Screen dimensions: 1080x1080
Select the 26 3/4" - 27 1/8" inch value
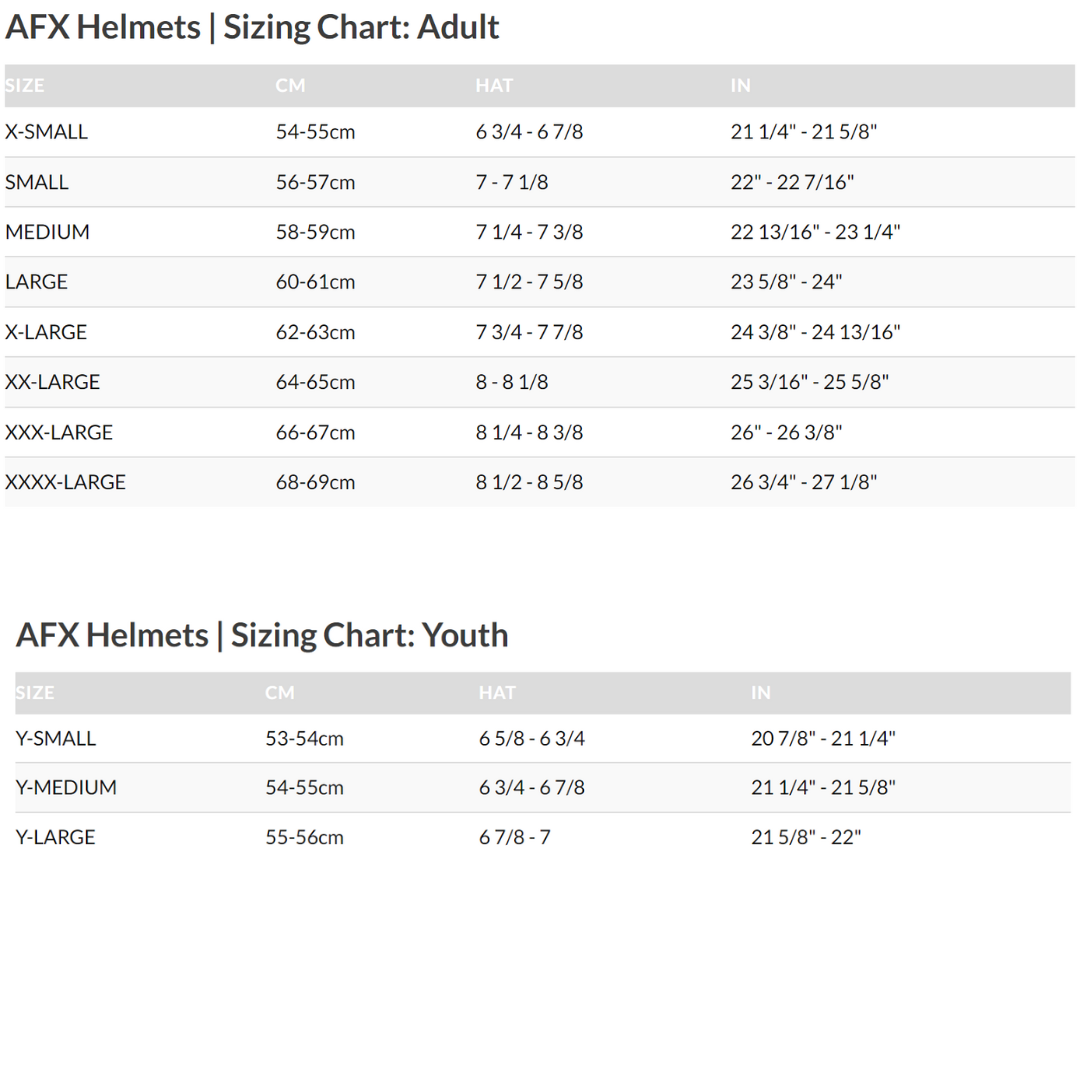click(803, 482)
